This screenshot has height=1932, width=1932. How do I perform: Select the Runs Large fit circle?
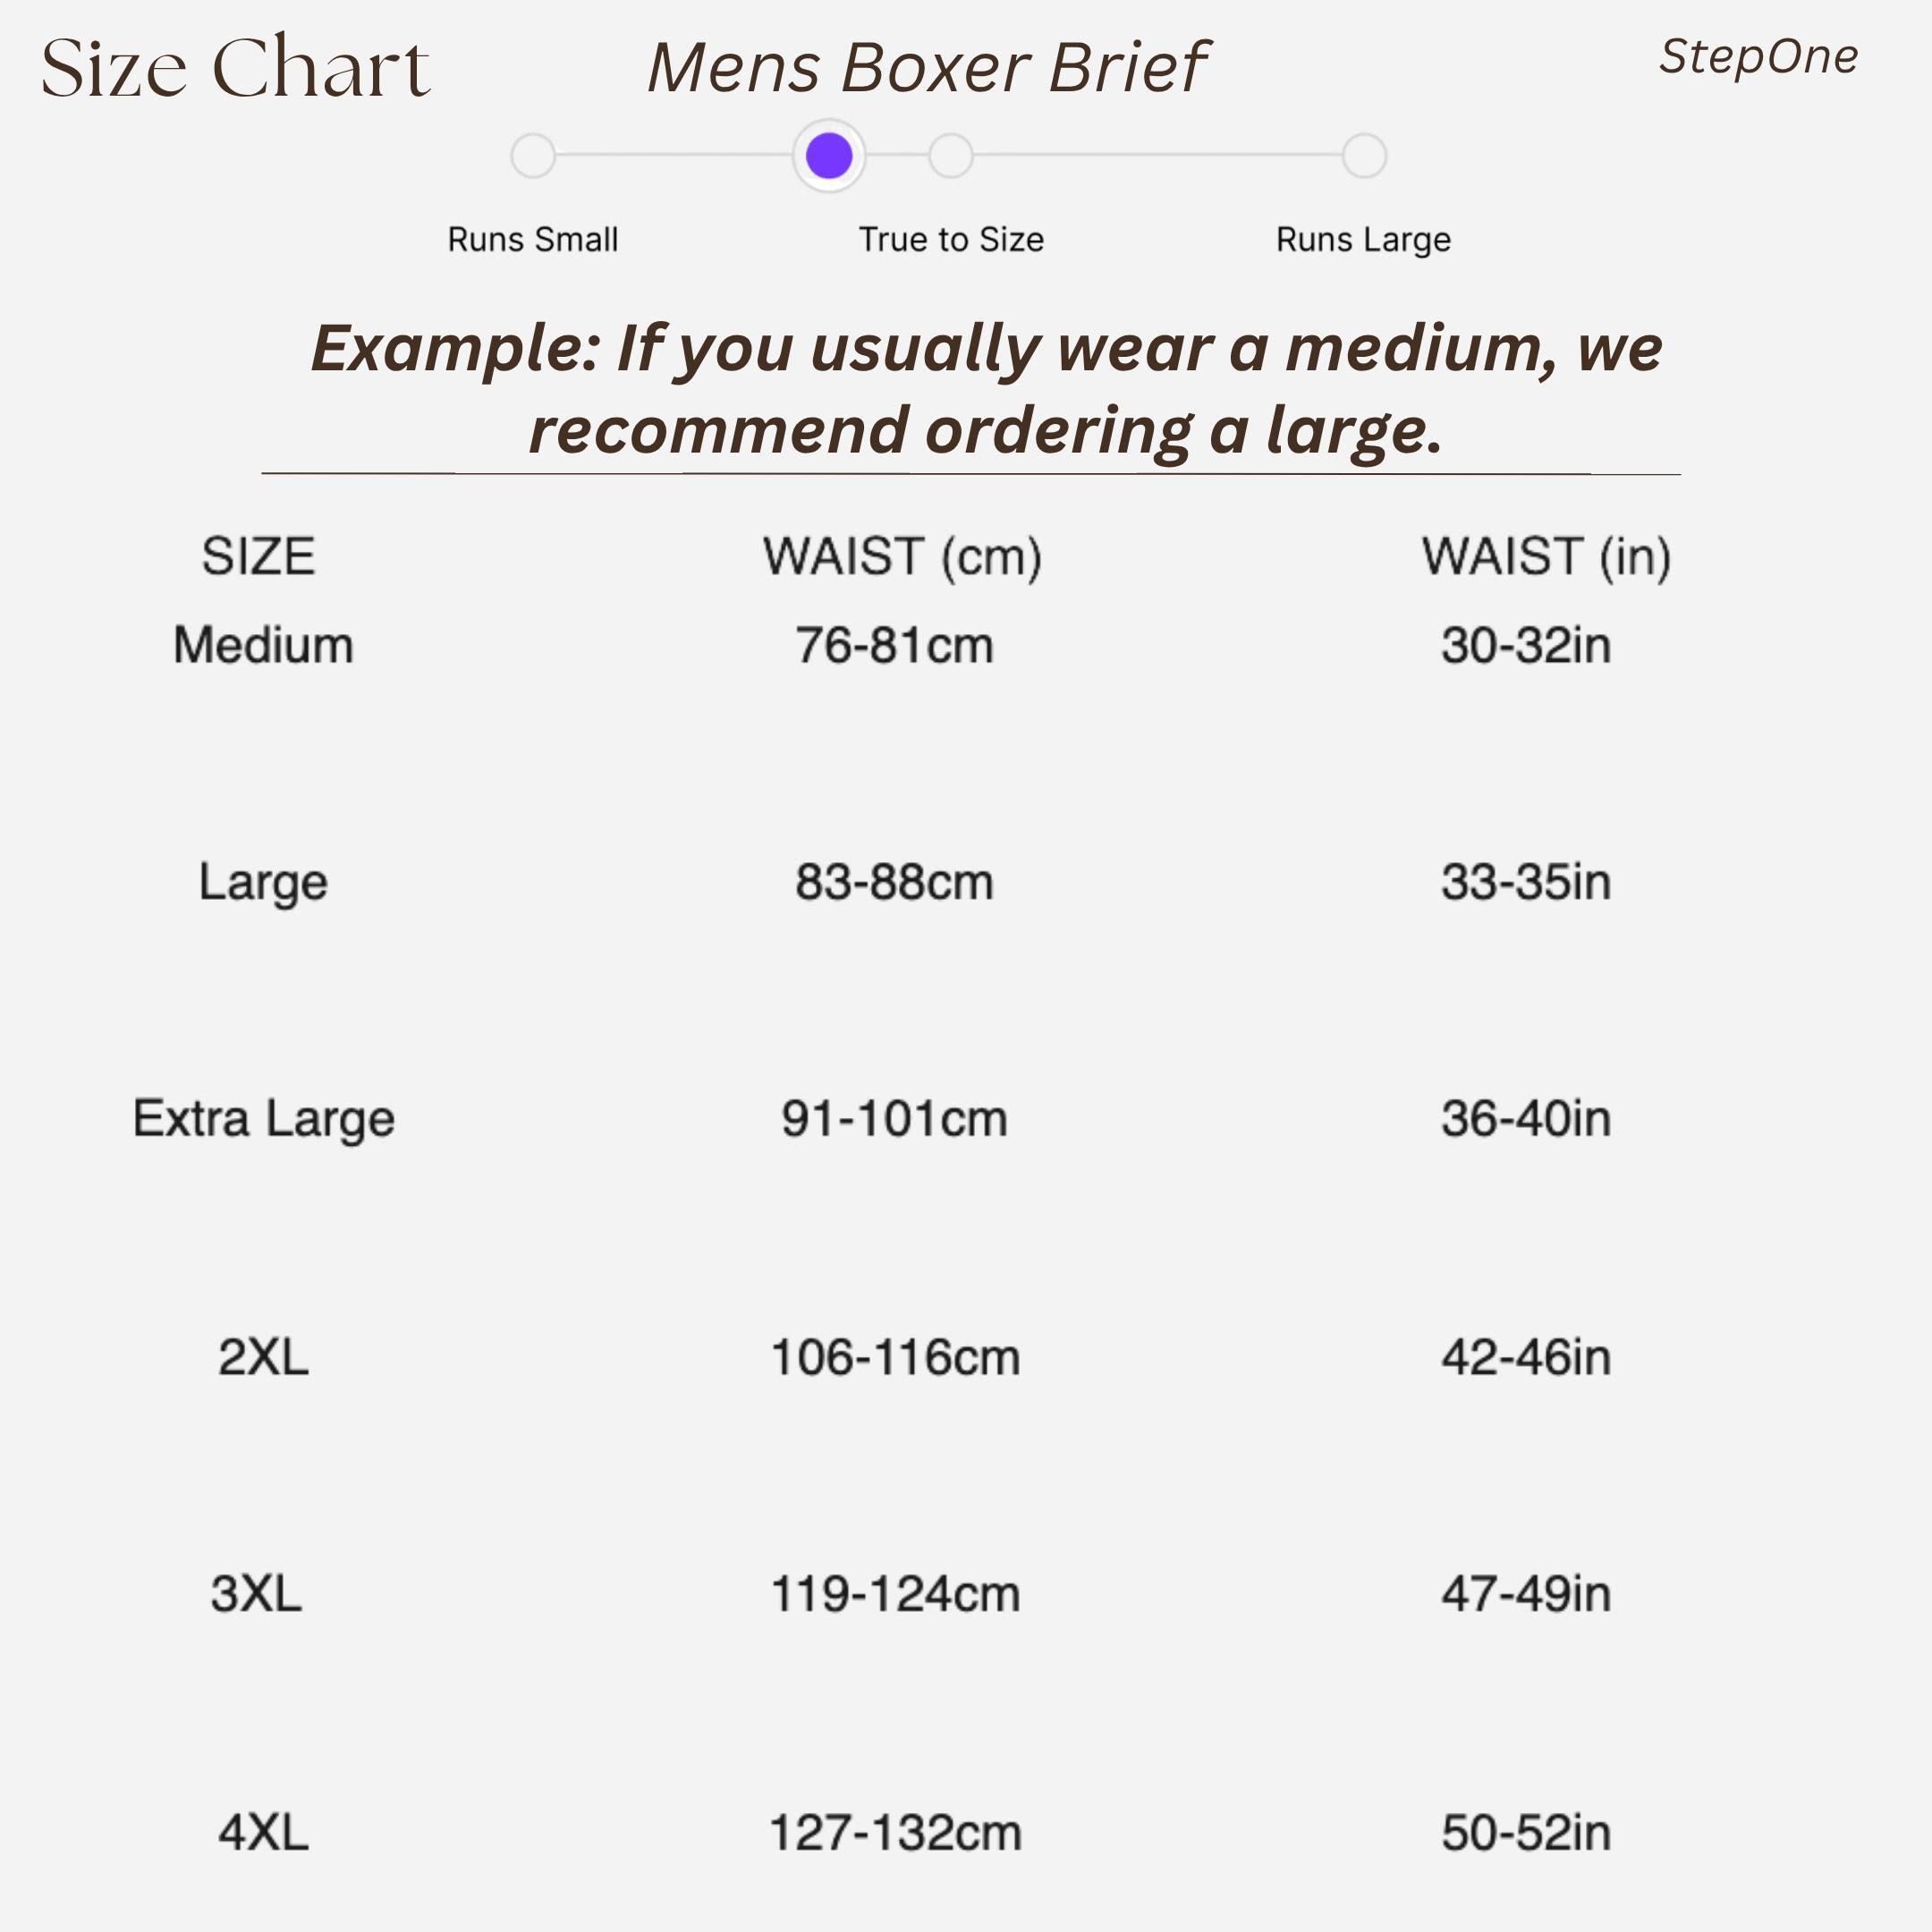(1364, 156)
